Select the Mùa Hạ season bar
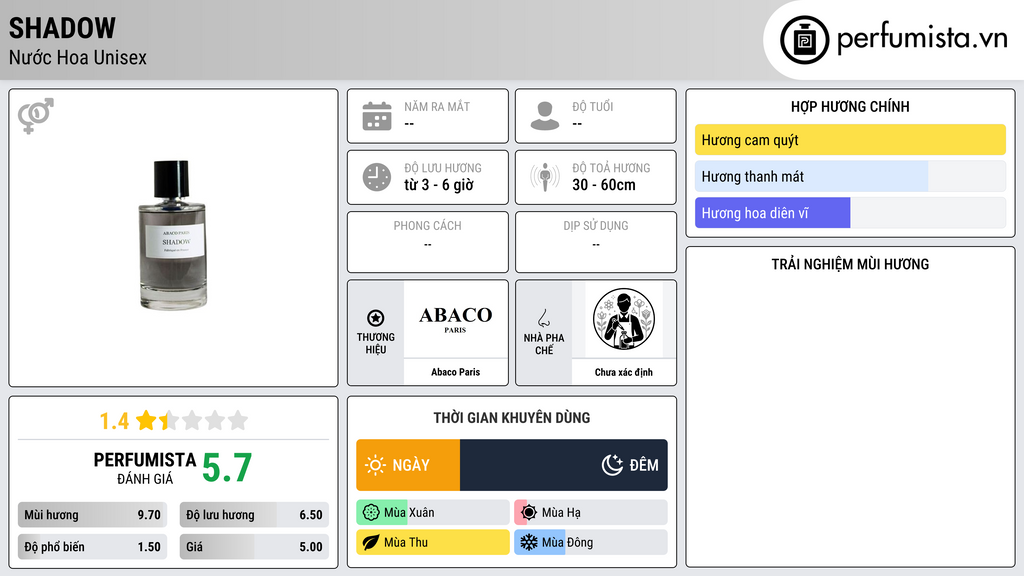Screen dimensions: 1024x576 tap(591, 513)
